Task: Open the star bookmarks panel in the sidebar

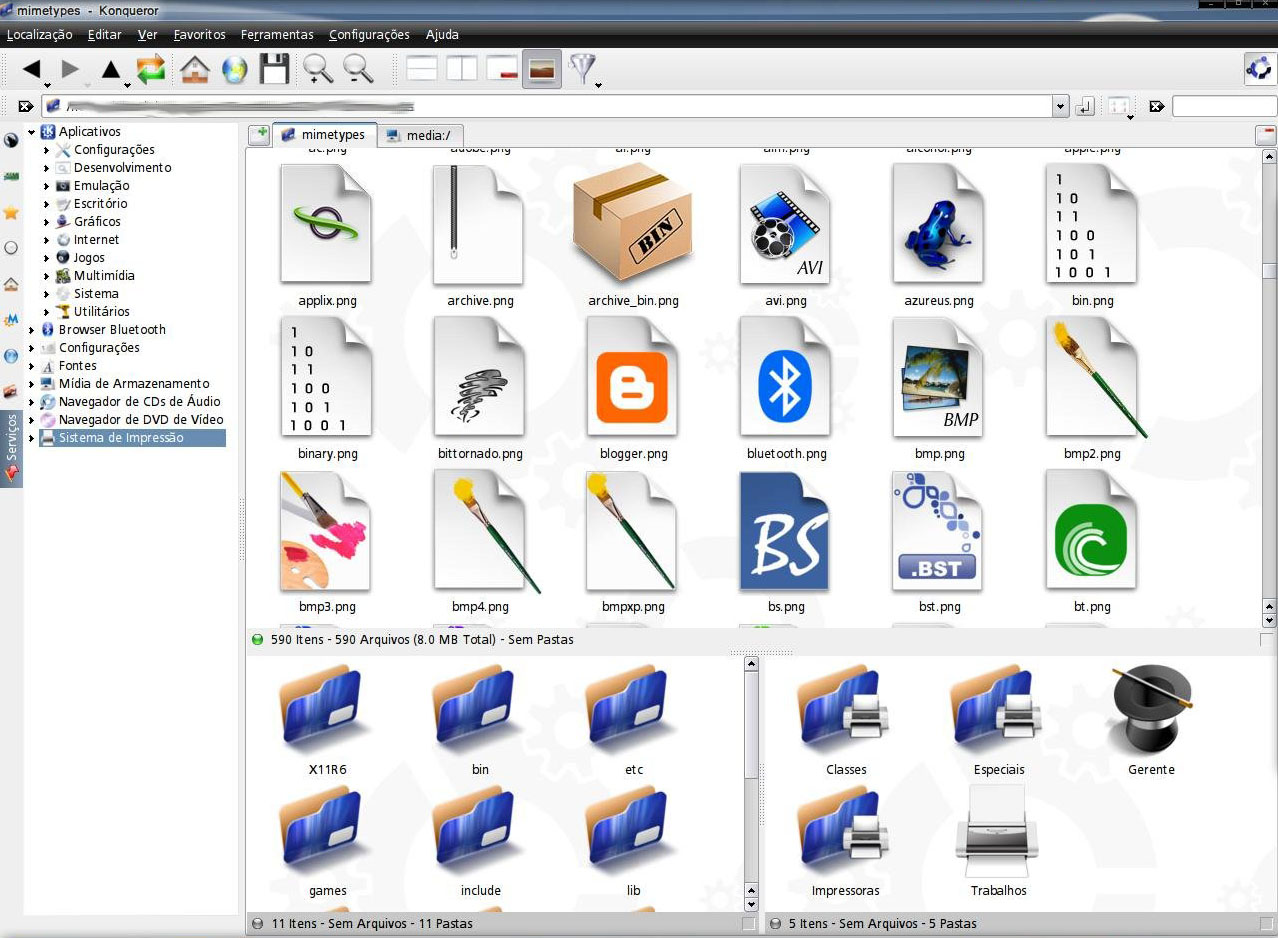Action: click(11, 212)
